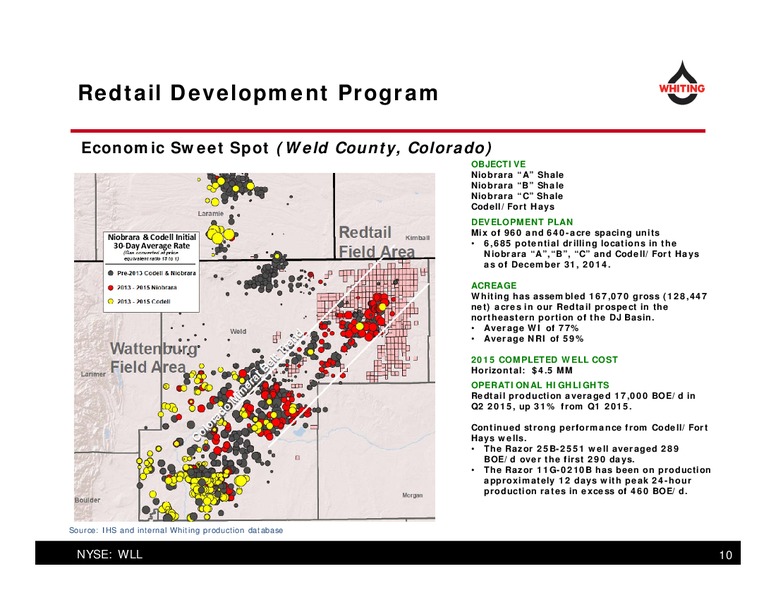Click the 'Kimball' county label on map
This screenshot has width=776, height=600.
coord(417,238)
